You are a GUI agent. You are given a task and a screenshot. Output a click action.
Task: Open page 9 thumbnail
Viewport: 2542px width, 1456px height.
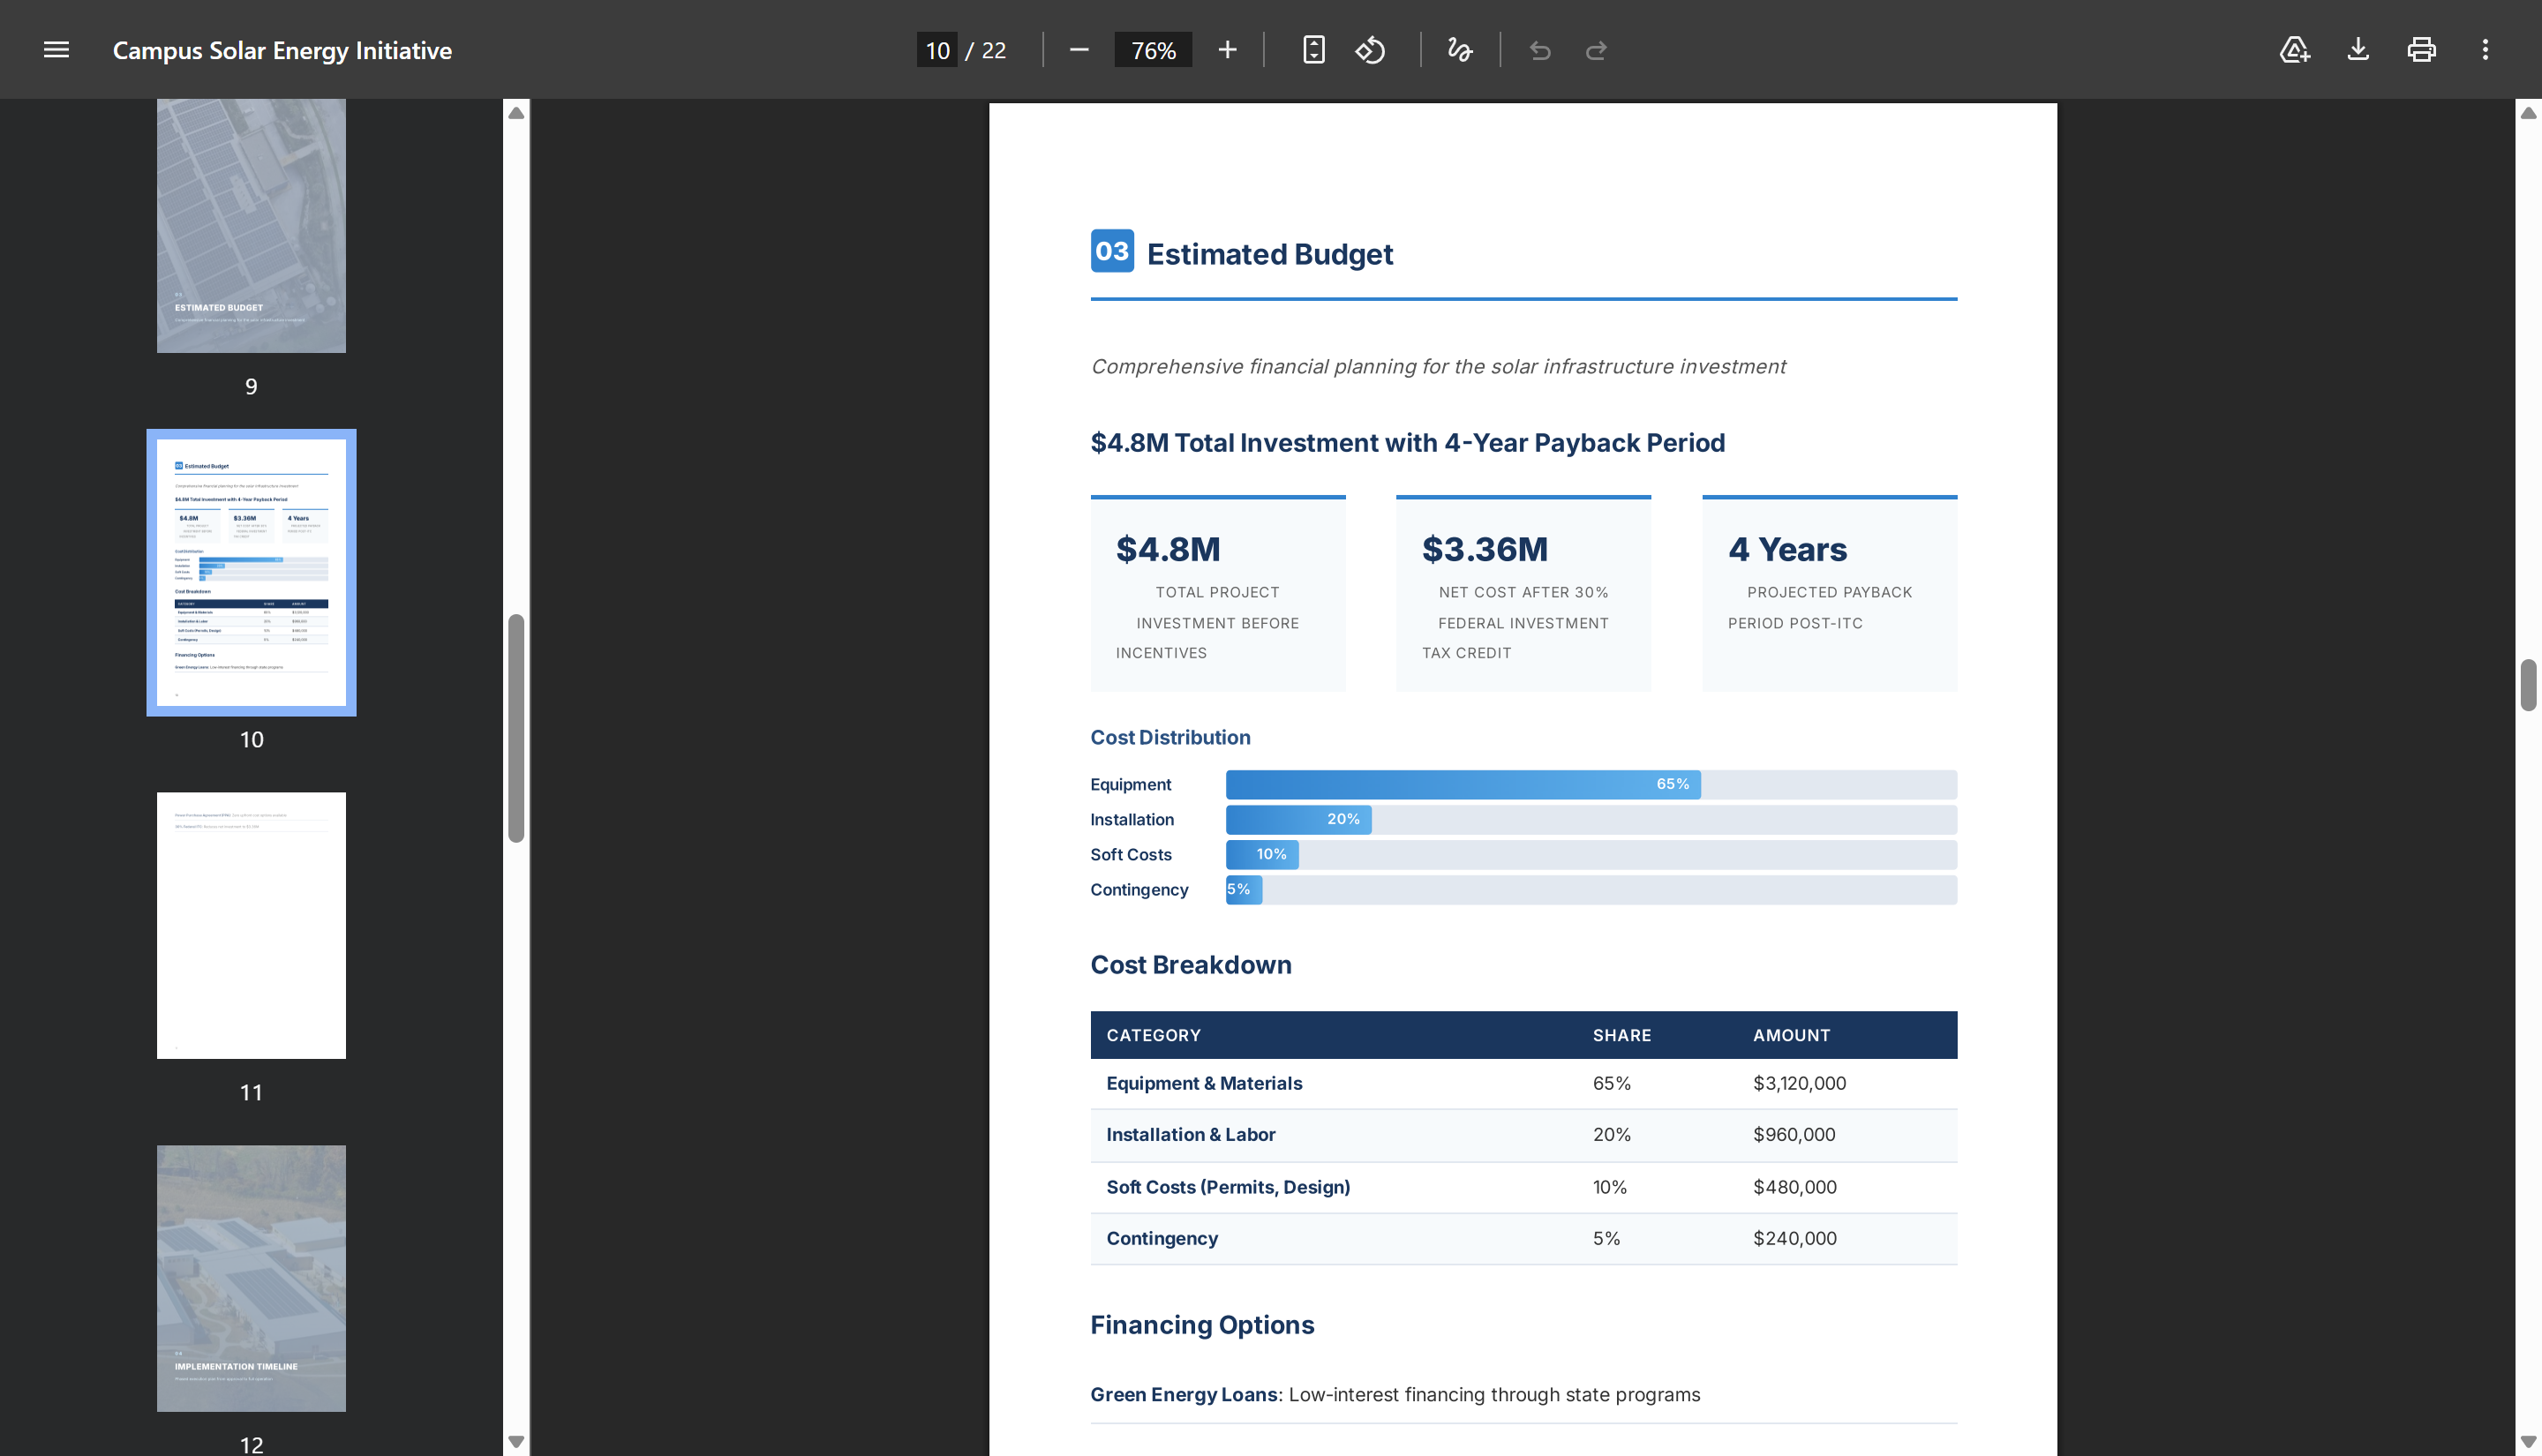click(251, 226)
